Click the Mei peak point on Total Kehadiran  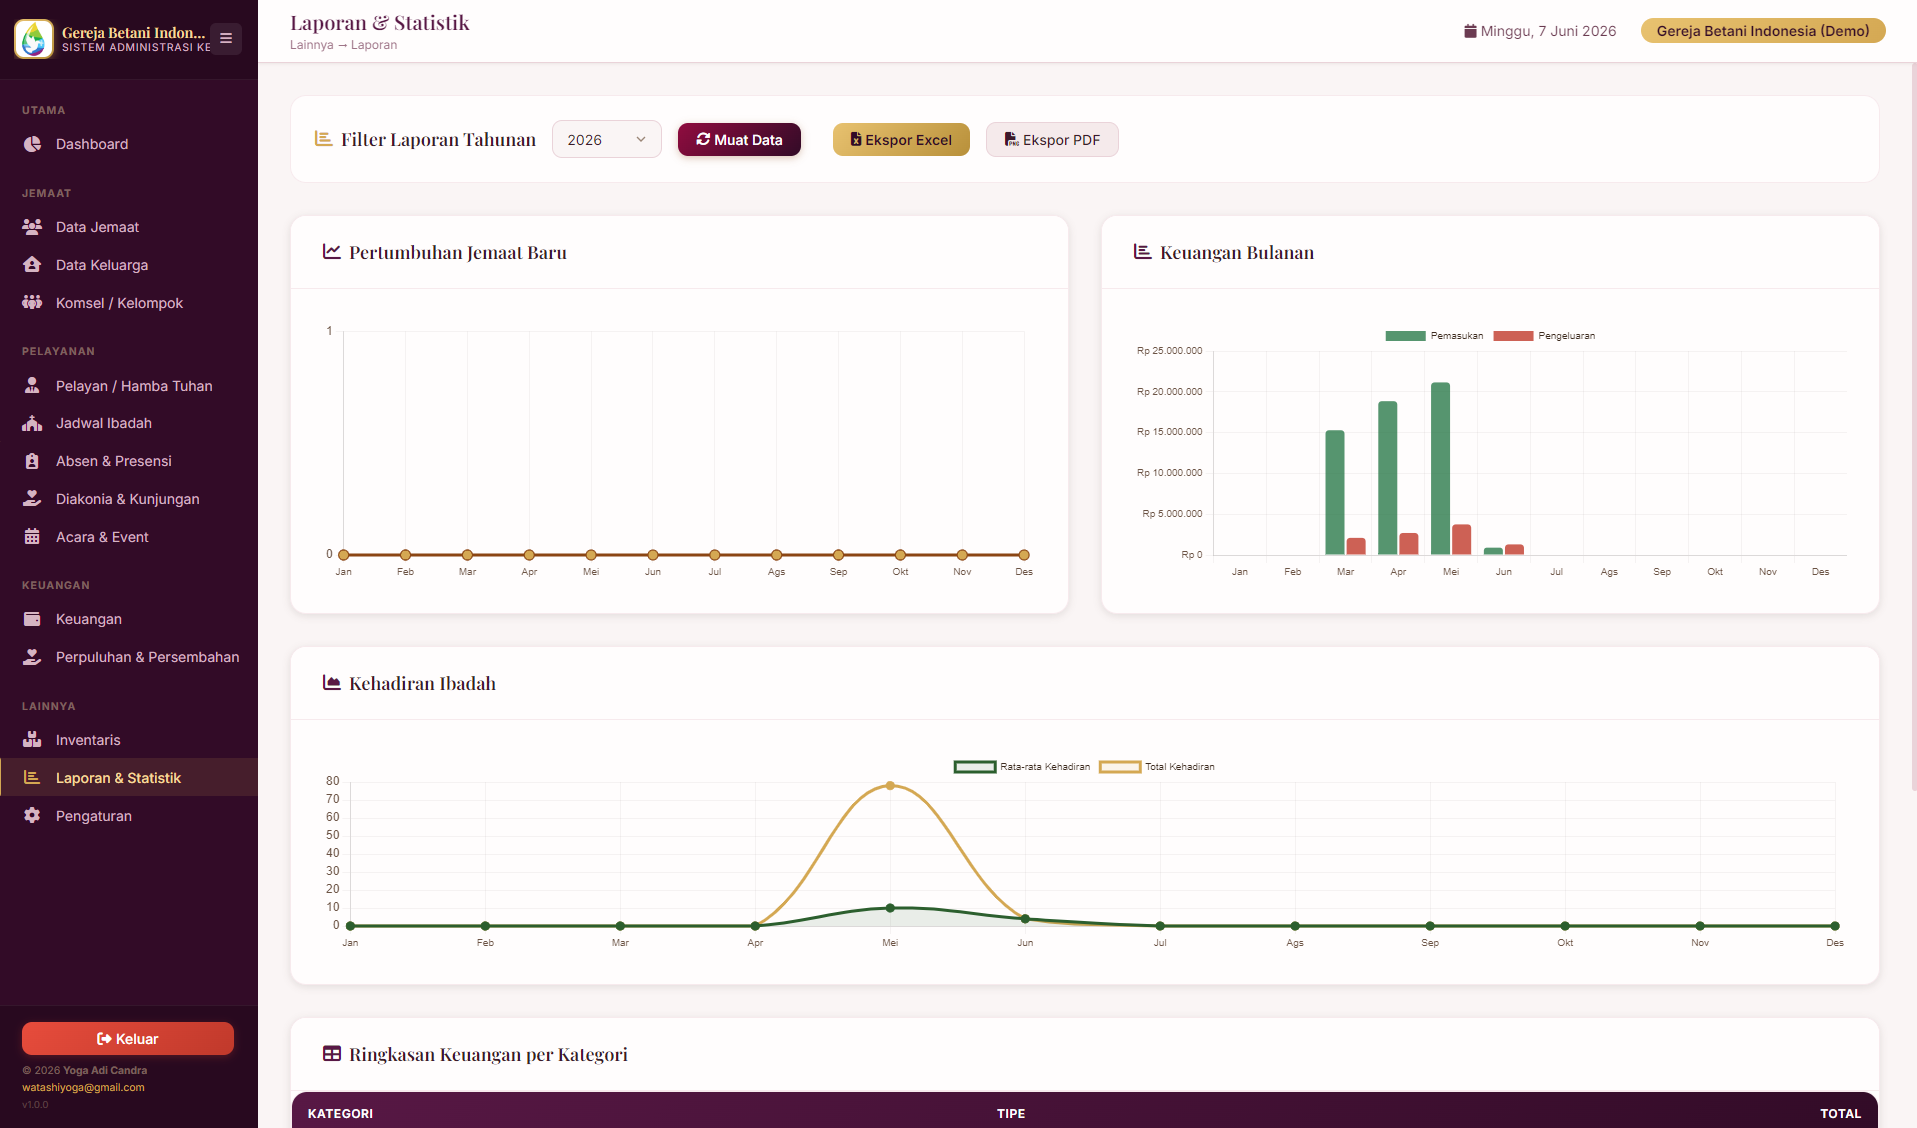tap(890, 786)
